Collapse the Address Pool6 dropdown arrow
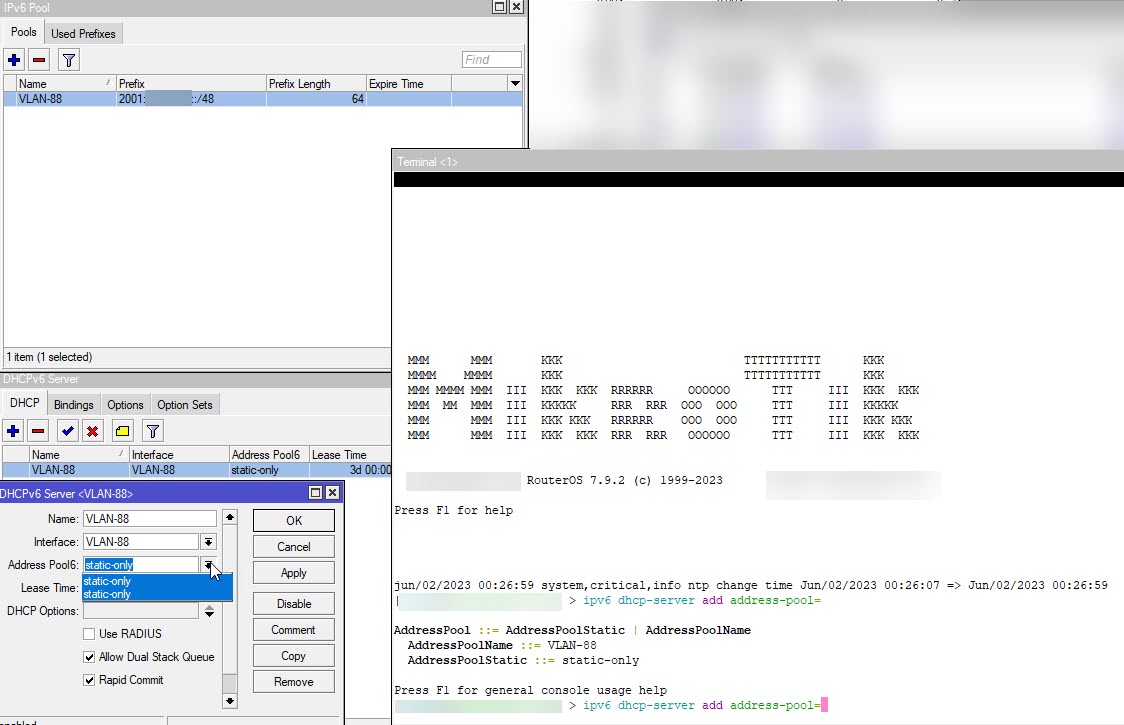This screenshot has height=725, width=1124. [209, 565]
